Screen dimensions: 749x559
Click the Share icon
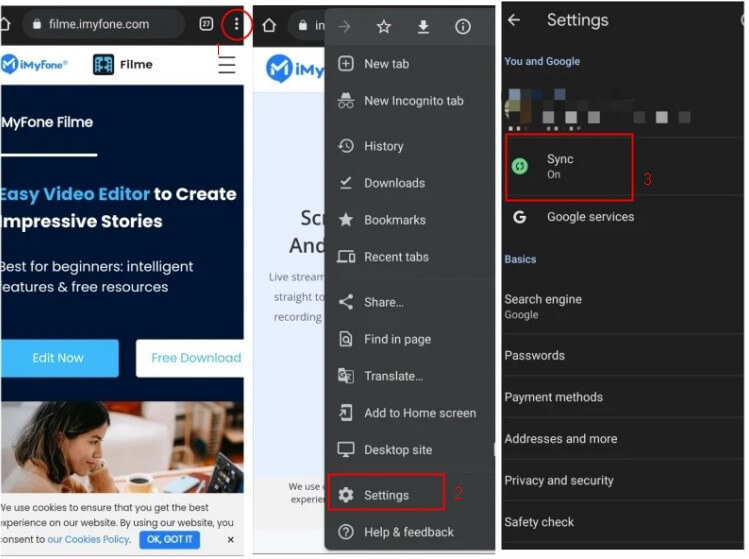point(346,302)
